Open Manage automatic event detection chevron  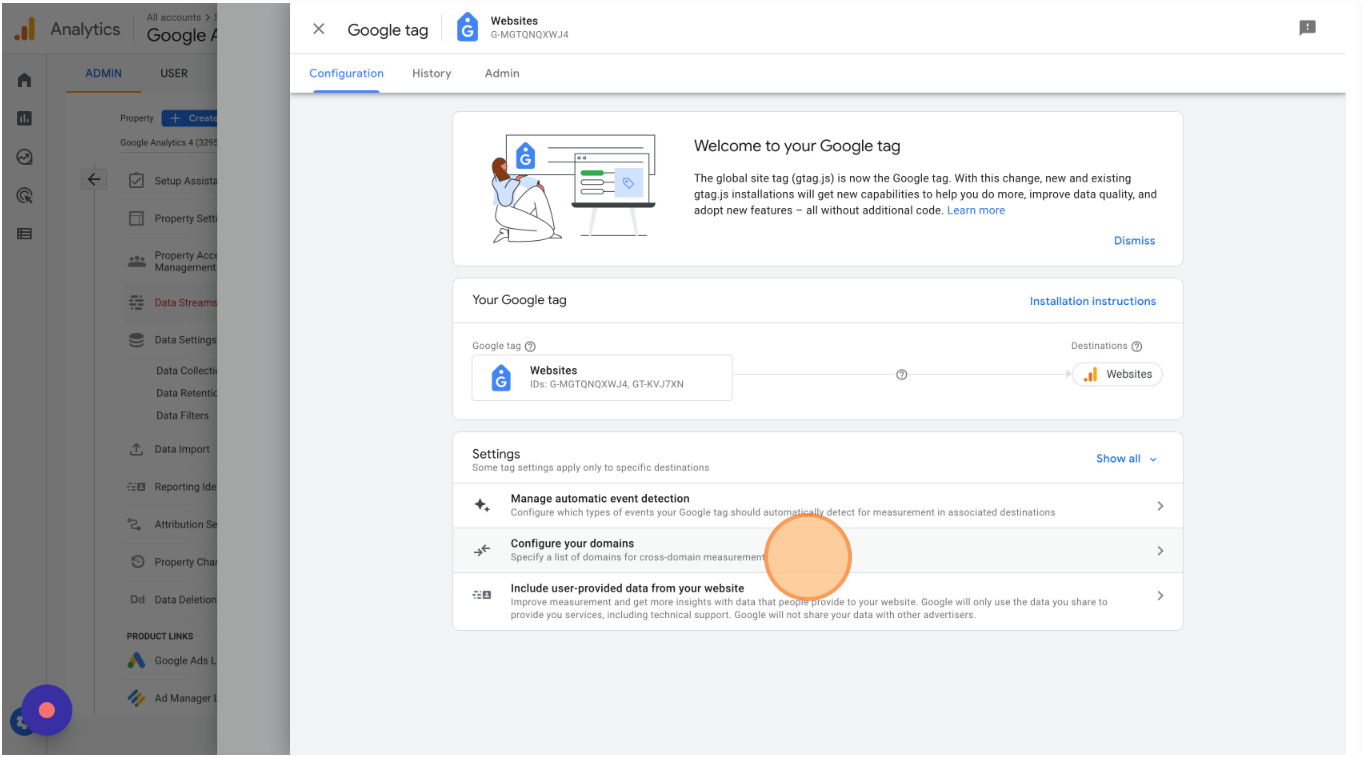(1160, 506)
